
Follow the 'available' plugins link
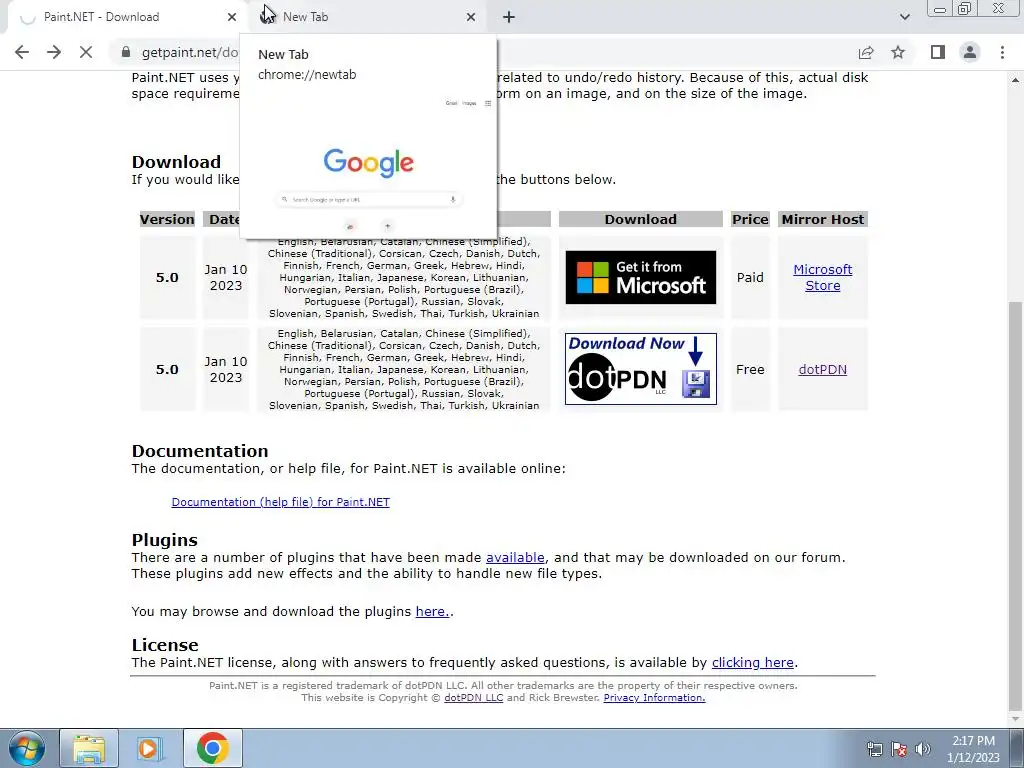coord(515,558)
